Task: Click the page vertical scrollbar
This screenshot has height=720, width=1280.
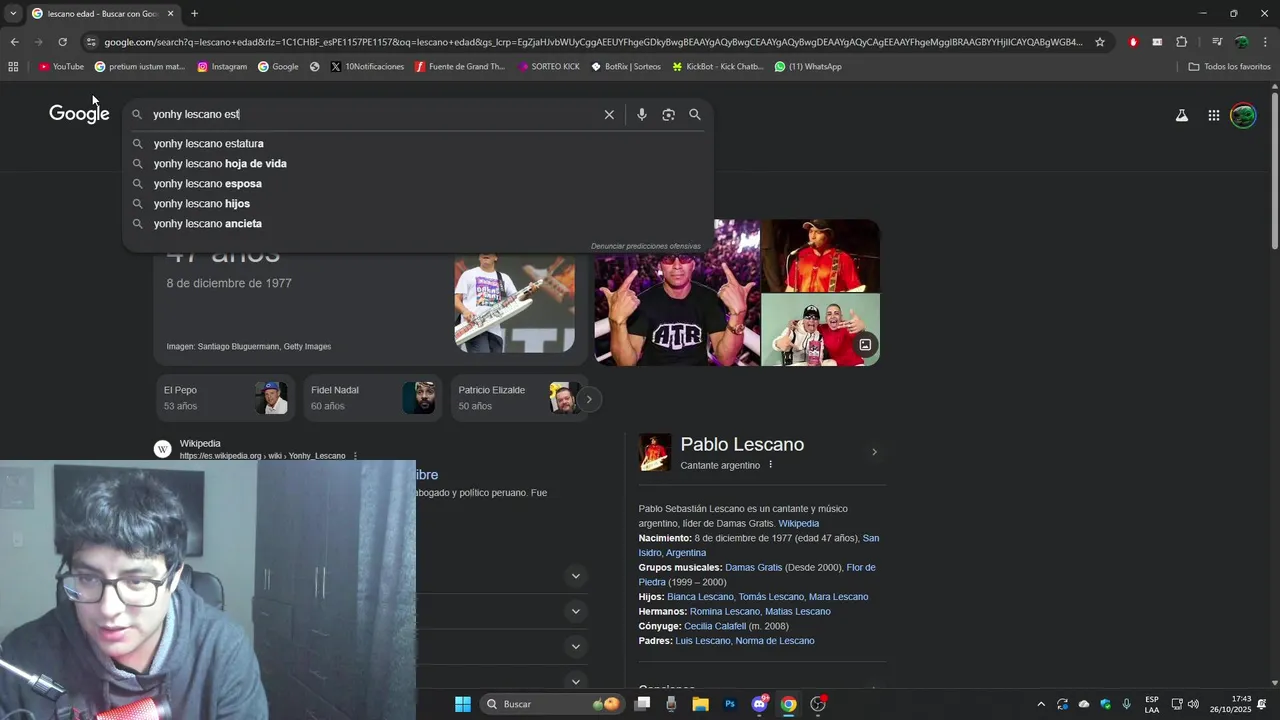Action: point(1274,170)
